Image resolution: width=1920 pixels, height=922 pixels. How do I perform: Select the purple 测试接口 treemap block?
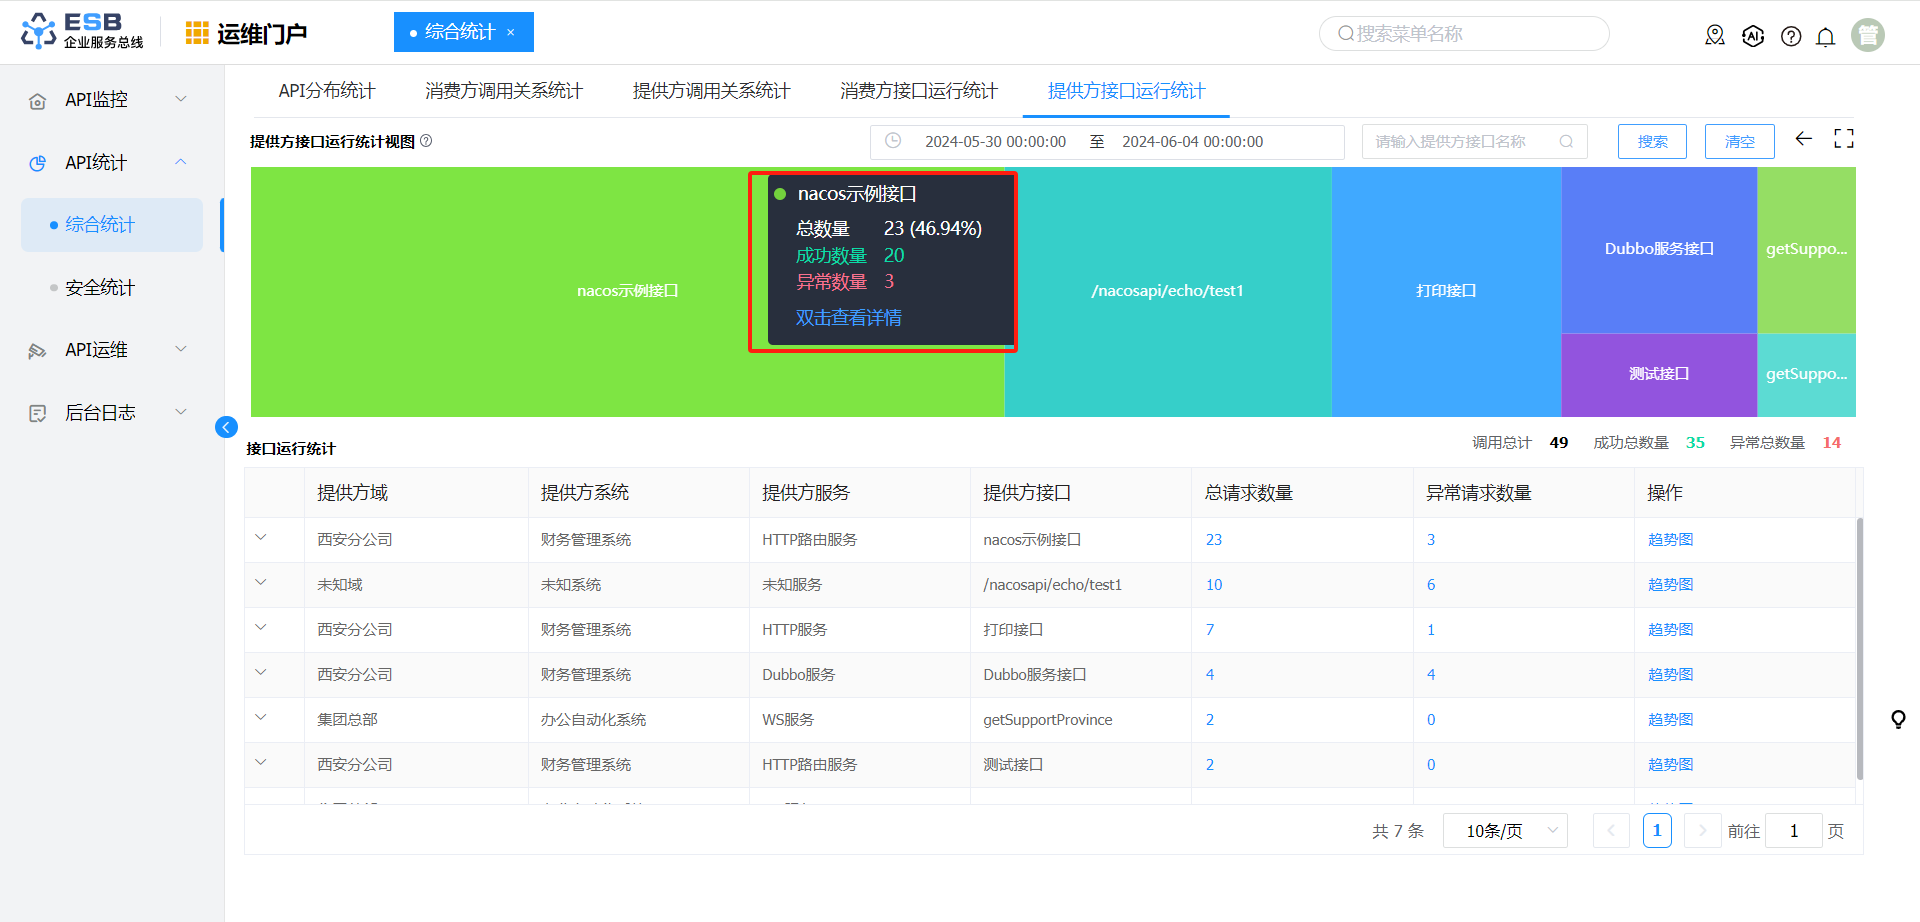(x=1658, y=374)
